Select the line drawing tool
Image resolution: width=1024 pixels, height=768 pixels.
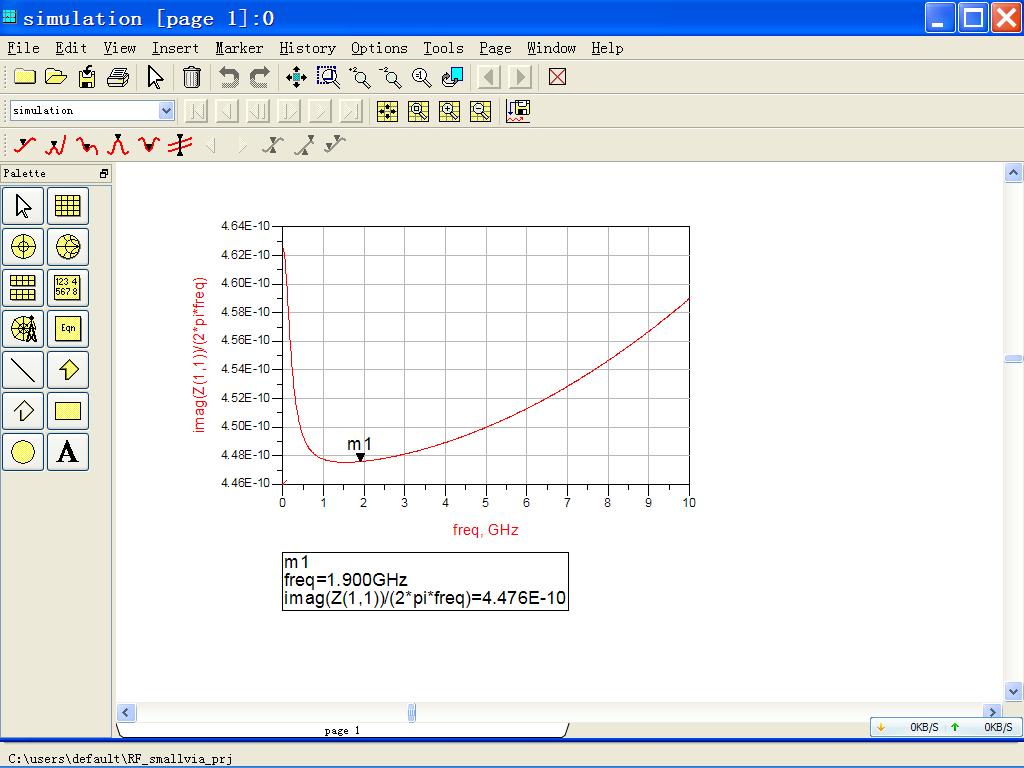coord(23,370)
